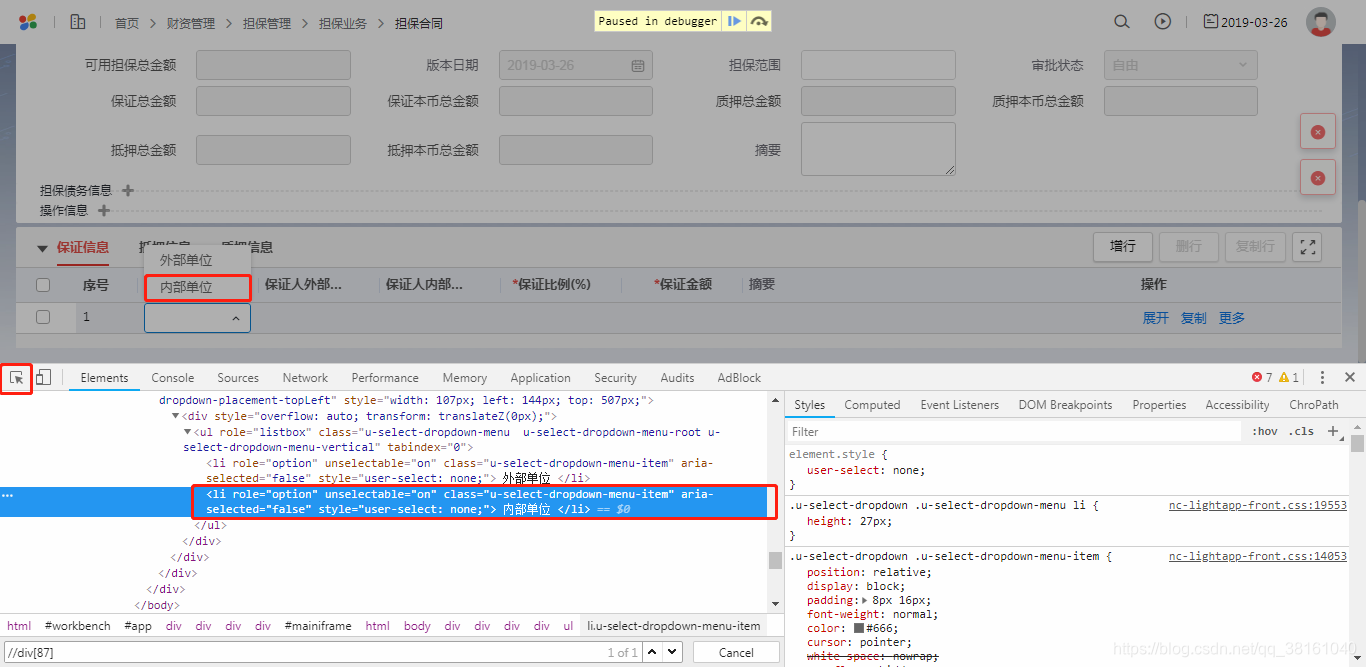Switch to the Console tab
1366x667 pixels.
click(173, 377)
